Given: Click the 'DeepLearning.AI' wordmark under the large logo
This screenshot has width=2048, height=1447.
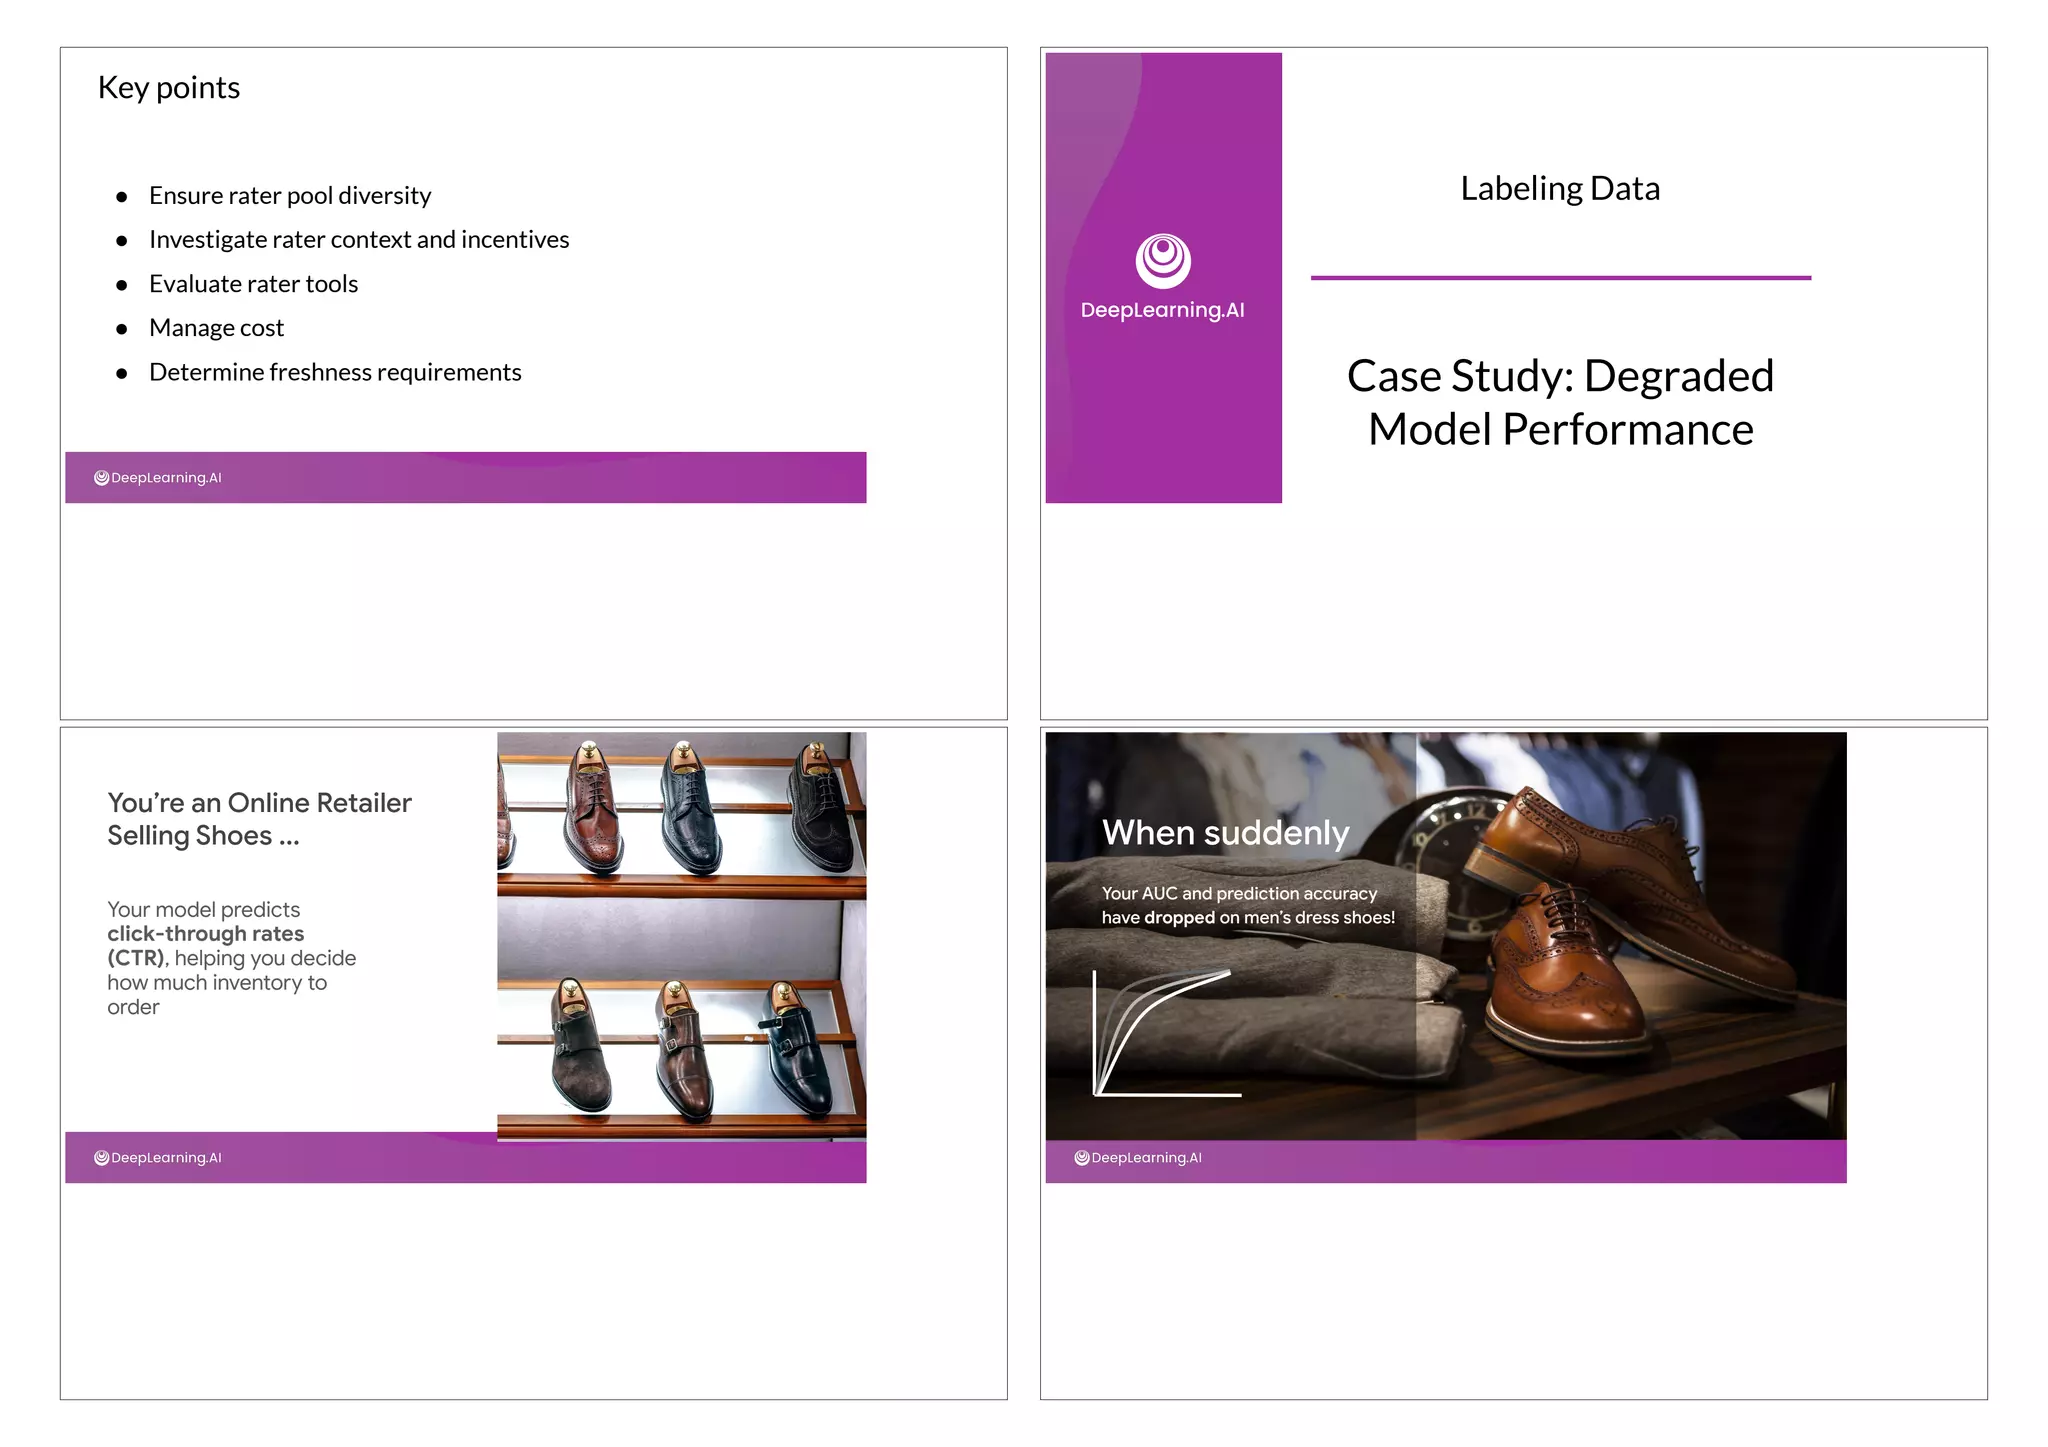Looking at the screenshot, I should click(1163, 310).
